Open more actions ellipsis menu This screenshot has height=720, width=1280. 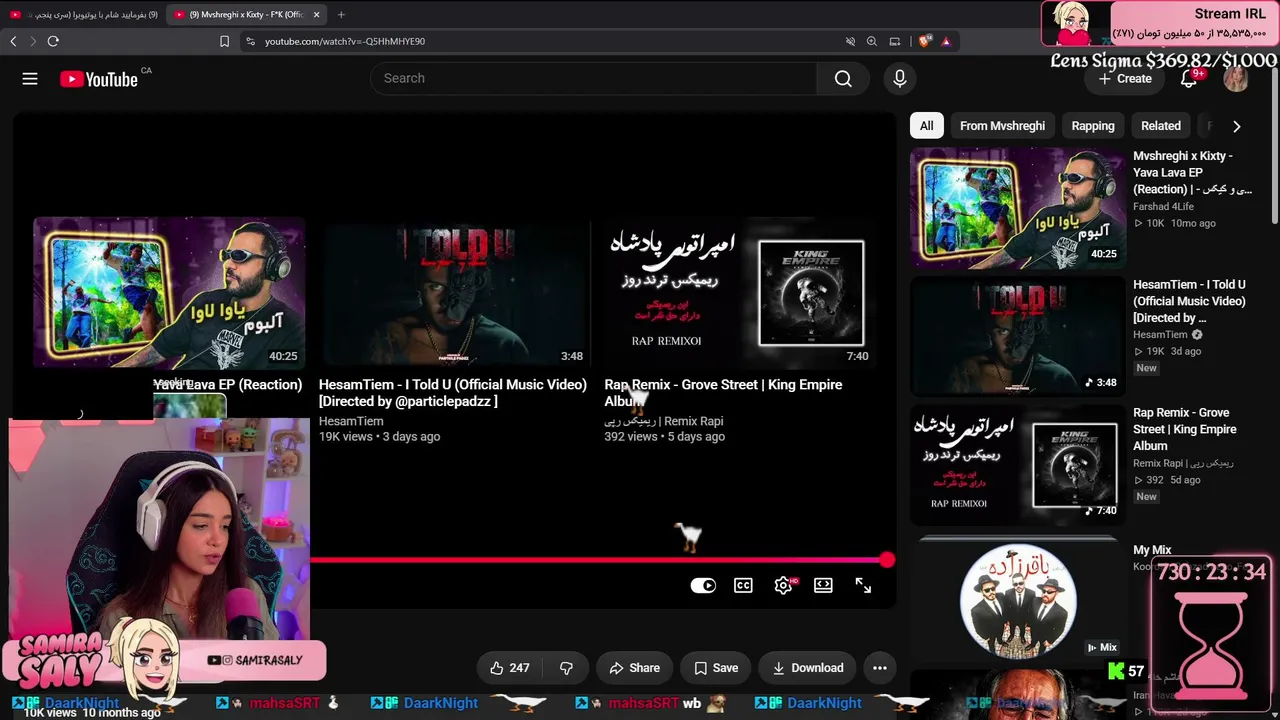click(880, 668)
